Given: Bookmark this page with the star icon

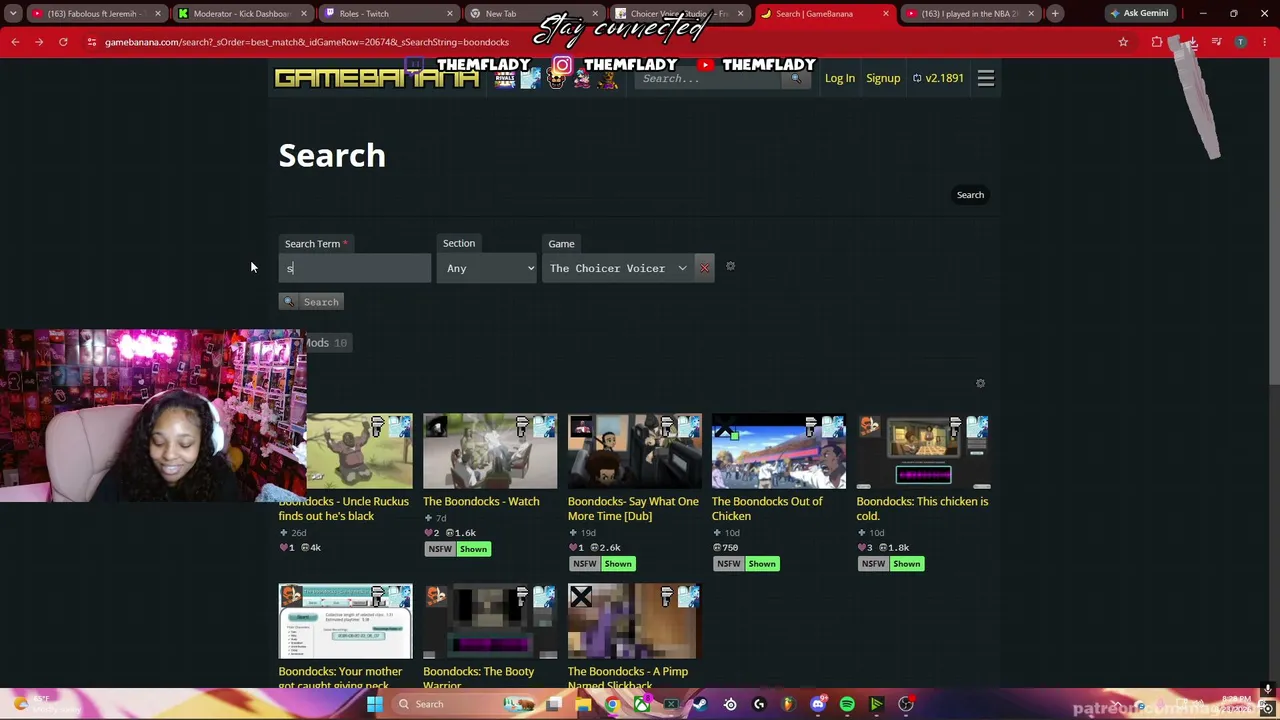Looking at the screenshot, I should coord(1123,42).
